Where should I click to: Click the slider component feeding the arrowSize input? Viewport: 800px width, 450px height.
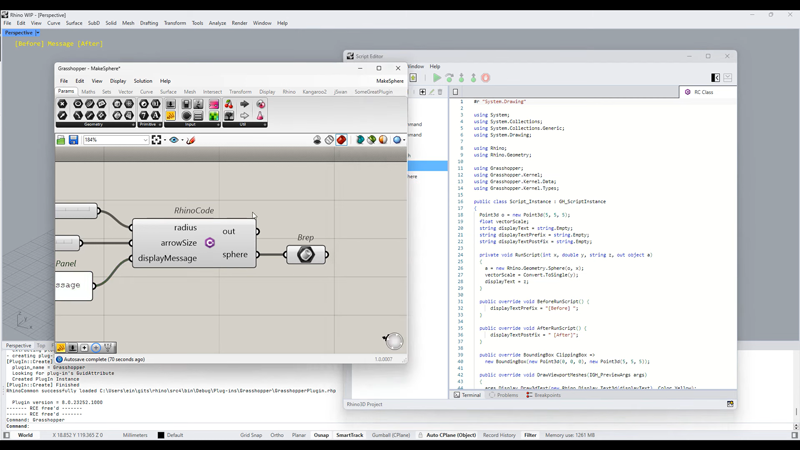coord(68,243)
